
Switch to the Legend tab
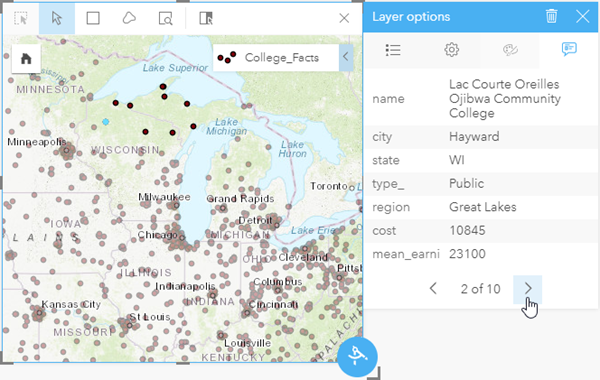point(393,50)
